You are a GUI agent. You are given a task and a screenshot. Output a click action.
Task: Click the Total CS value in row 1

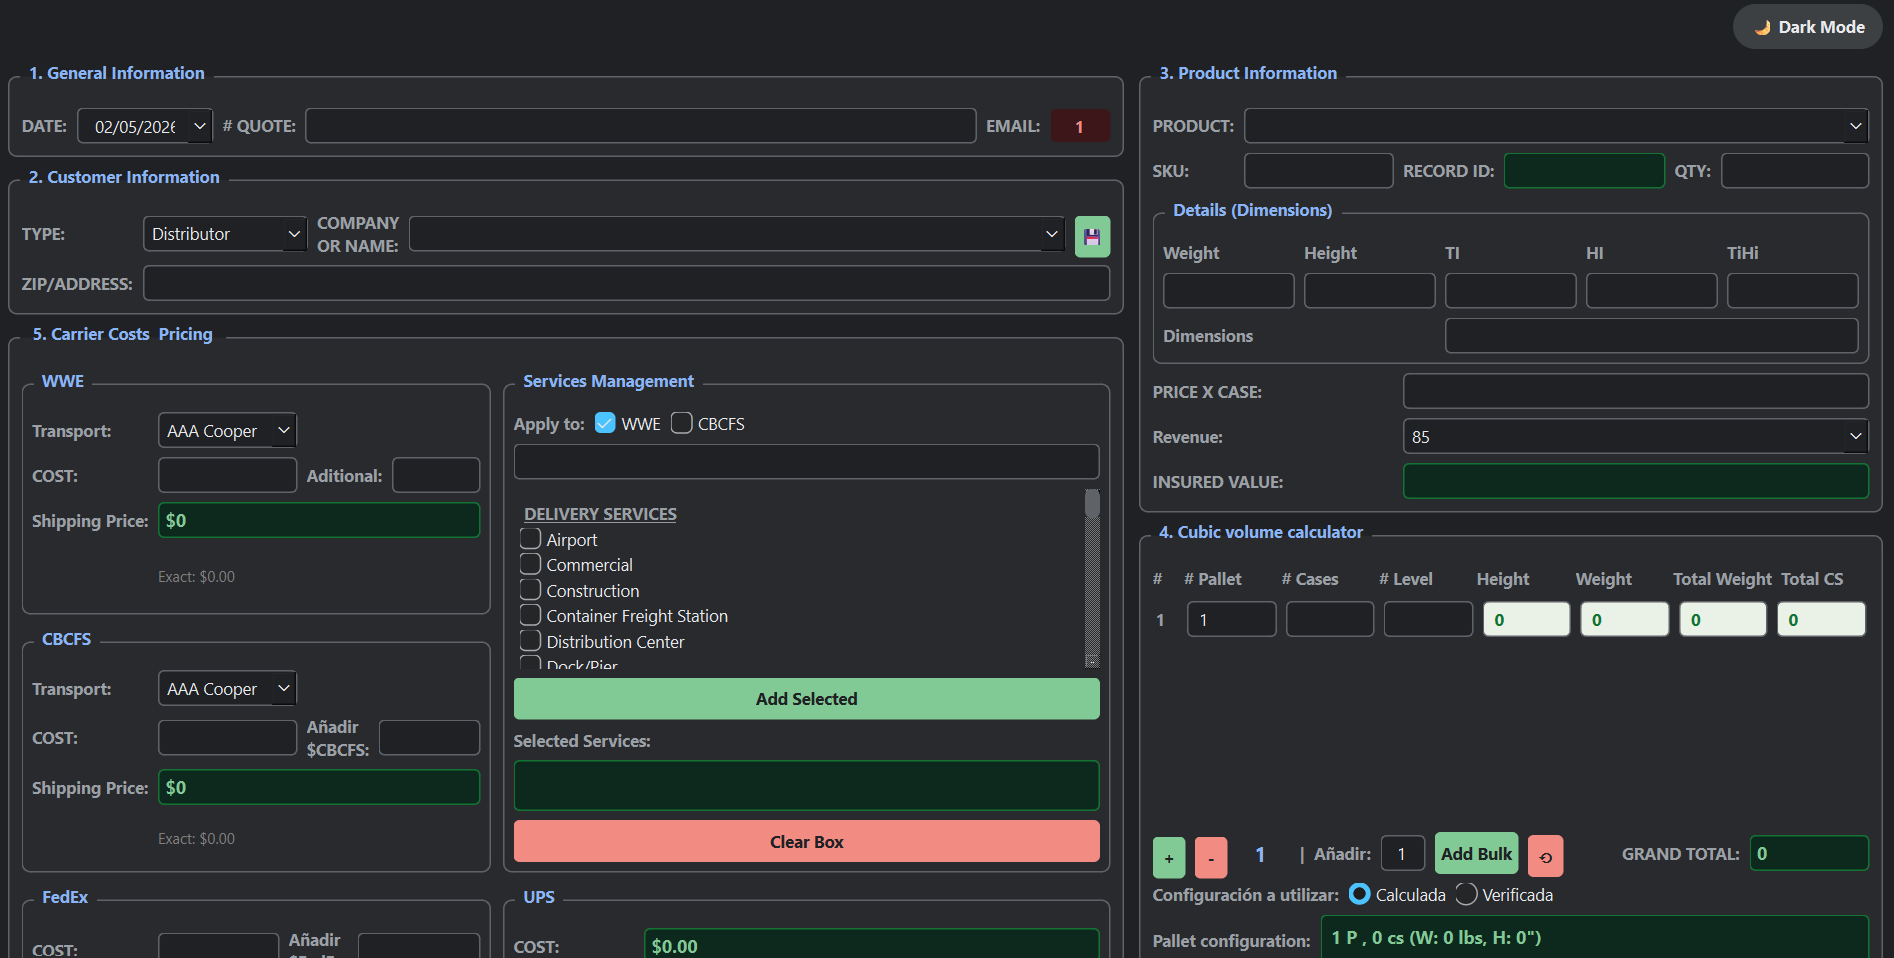click(x=1821, y=619)
